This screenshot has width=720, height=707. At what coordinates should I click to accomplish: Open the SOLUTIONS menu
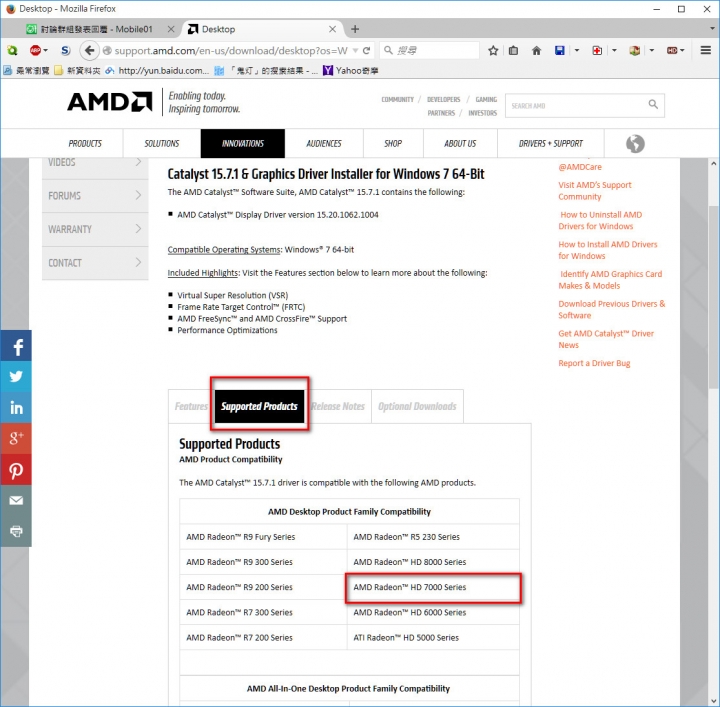coord(162,144)
